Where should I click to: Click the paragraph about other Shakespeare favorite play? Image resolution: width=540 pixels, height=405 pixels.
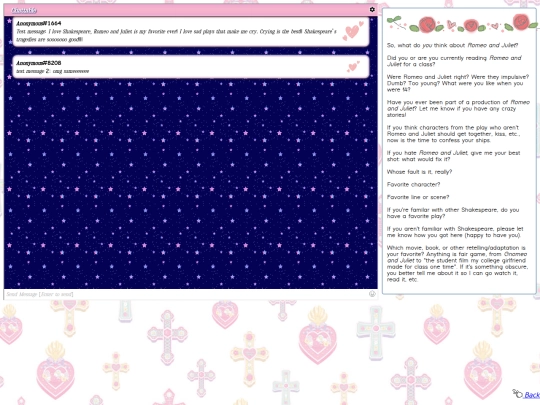453,213
